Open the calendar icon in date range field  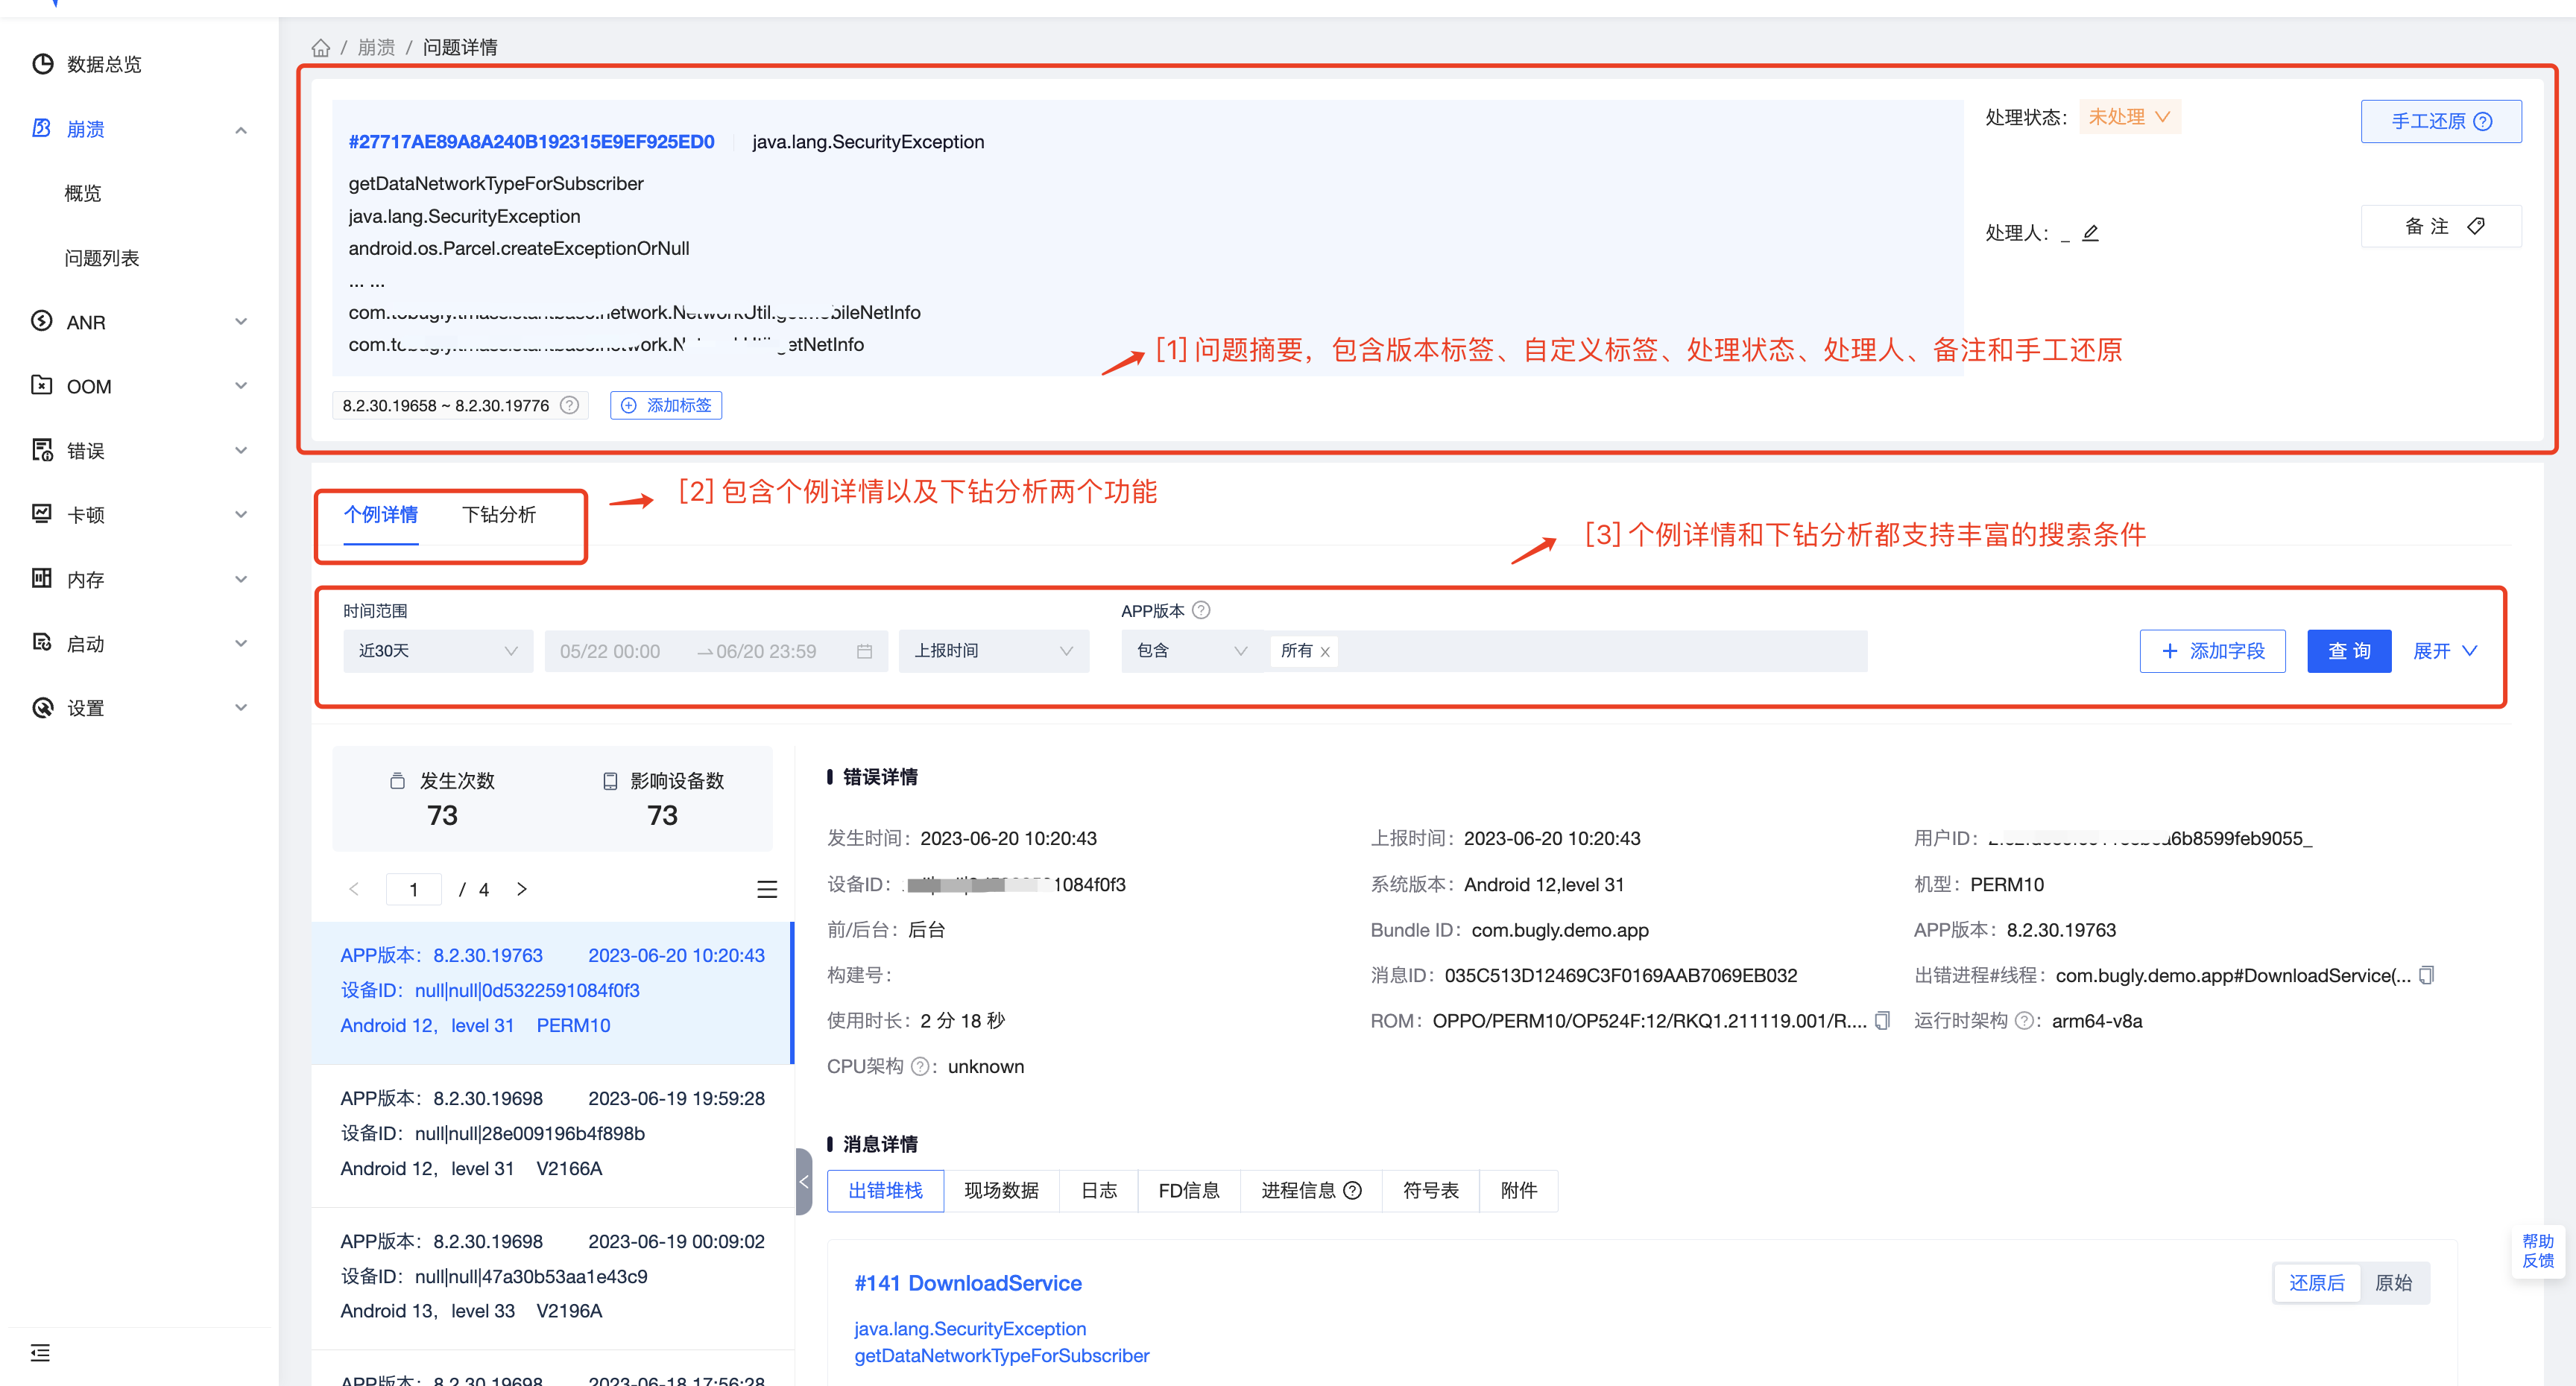[x=865, y=651]
